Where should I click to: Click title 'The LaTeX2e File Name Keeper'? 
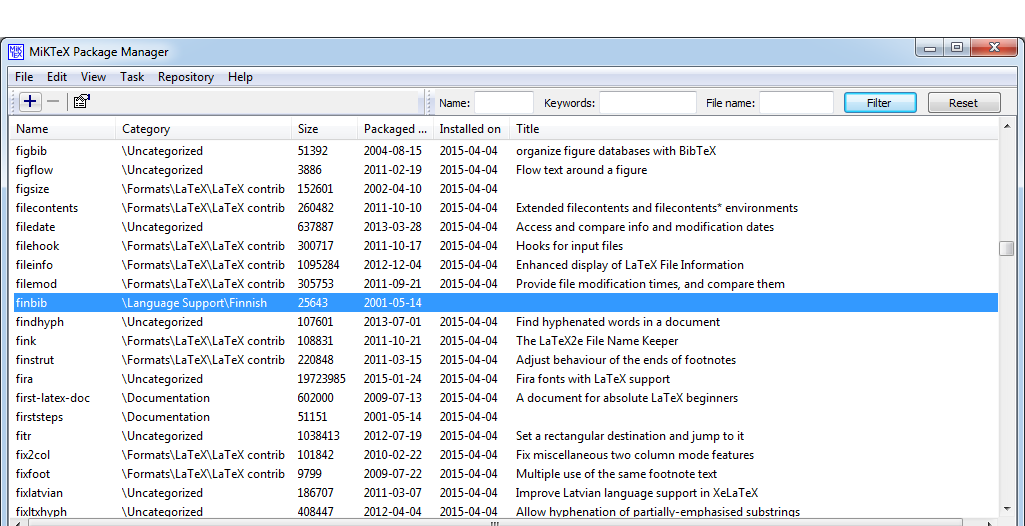[597, 341]
